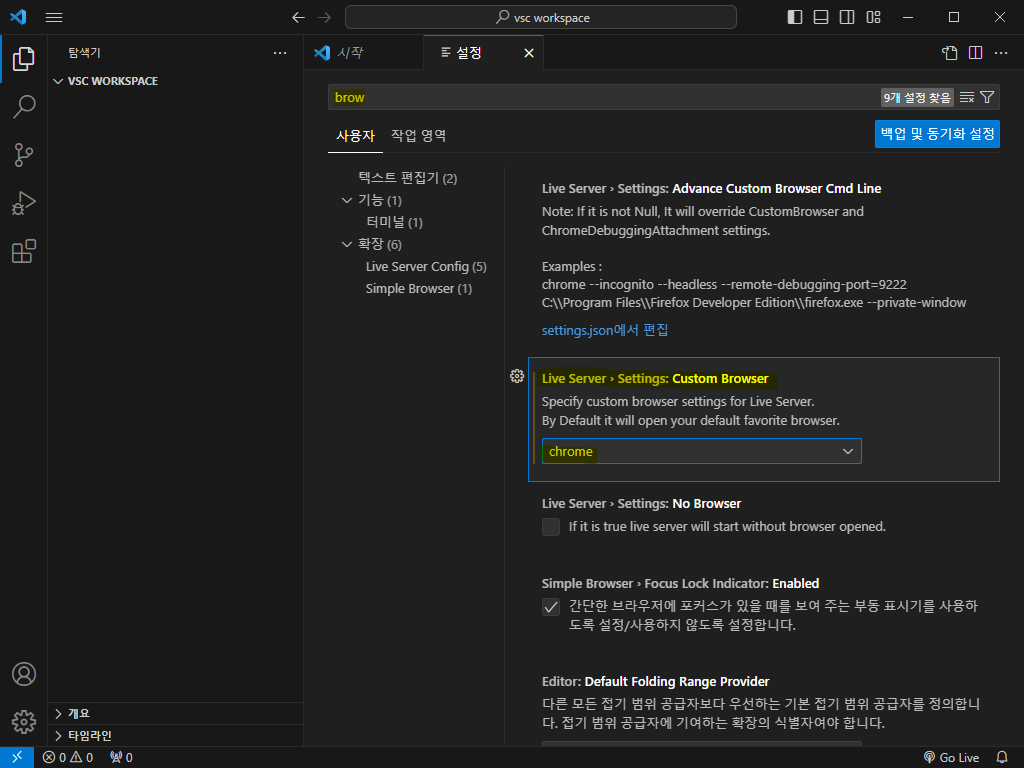This screenshot has height=768, width=1024.
Task: Switch to 작업 영역 settings tab
Action: click(418, 136)
